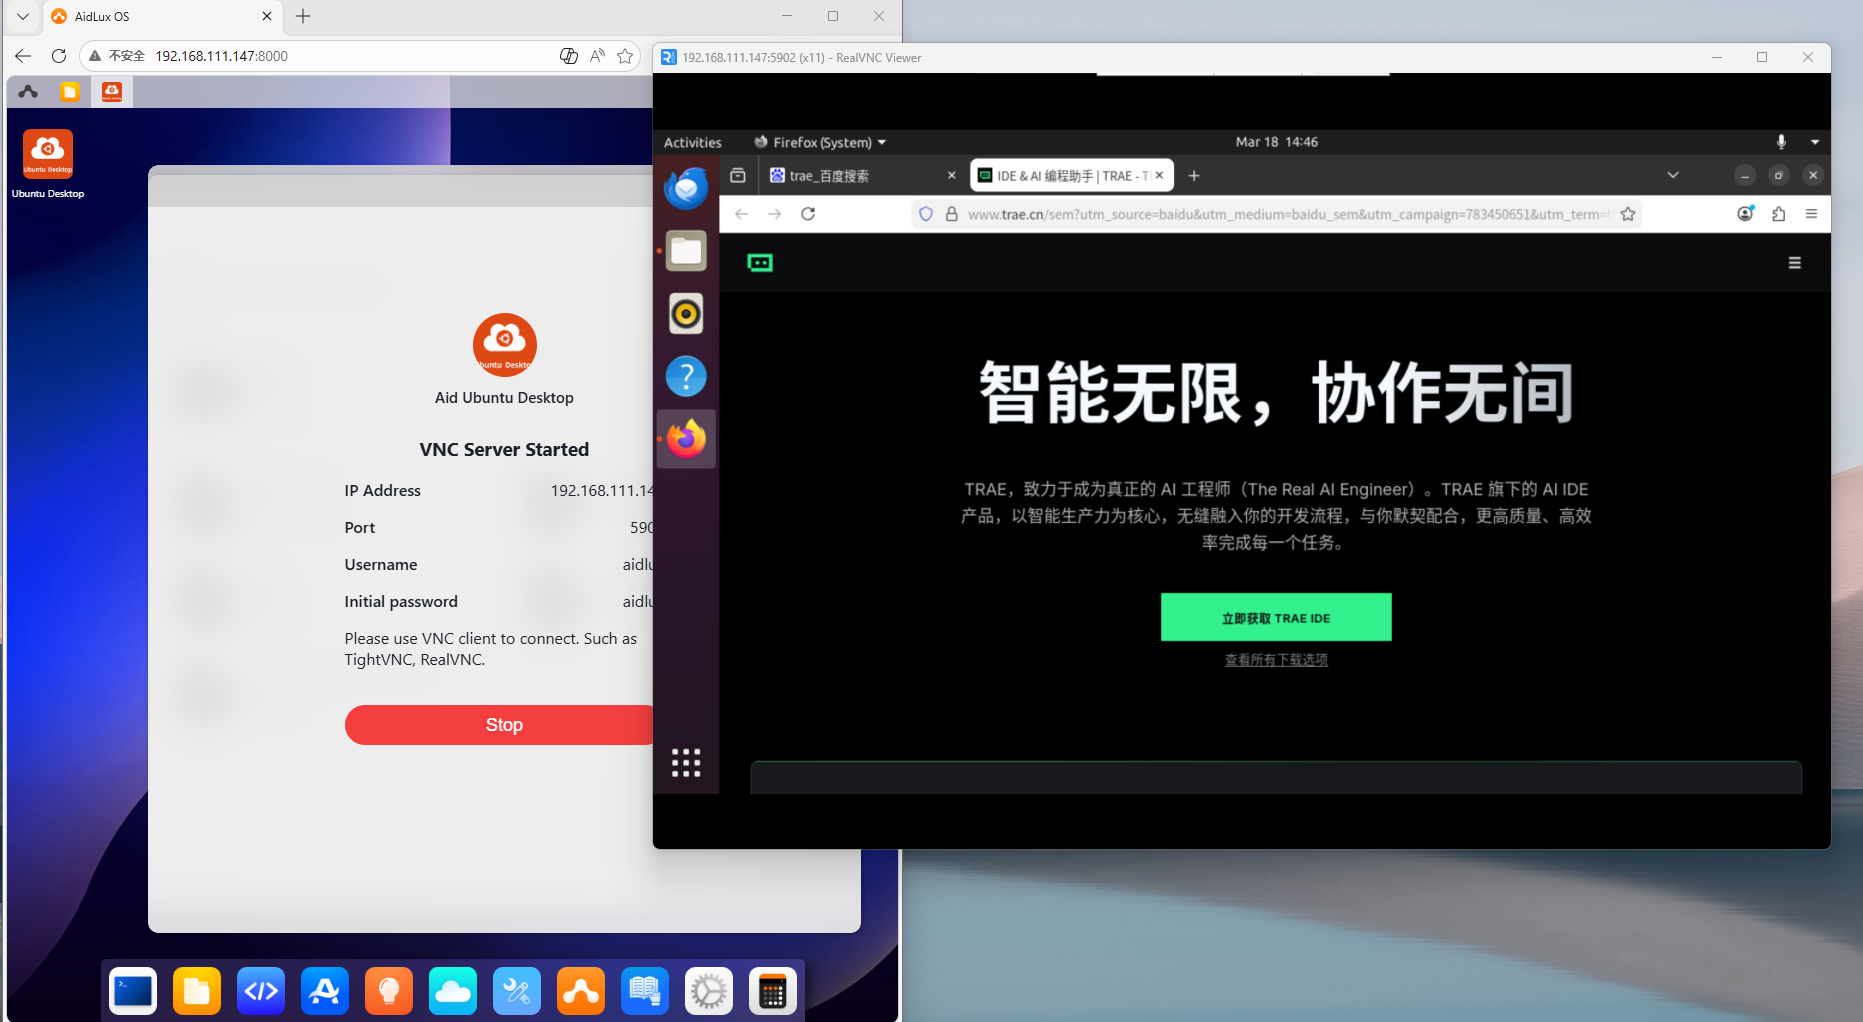Open the Firefox application hamburger menu
Screen dimensions: 1863x1022
click(x=1811, y=214)
